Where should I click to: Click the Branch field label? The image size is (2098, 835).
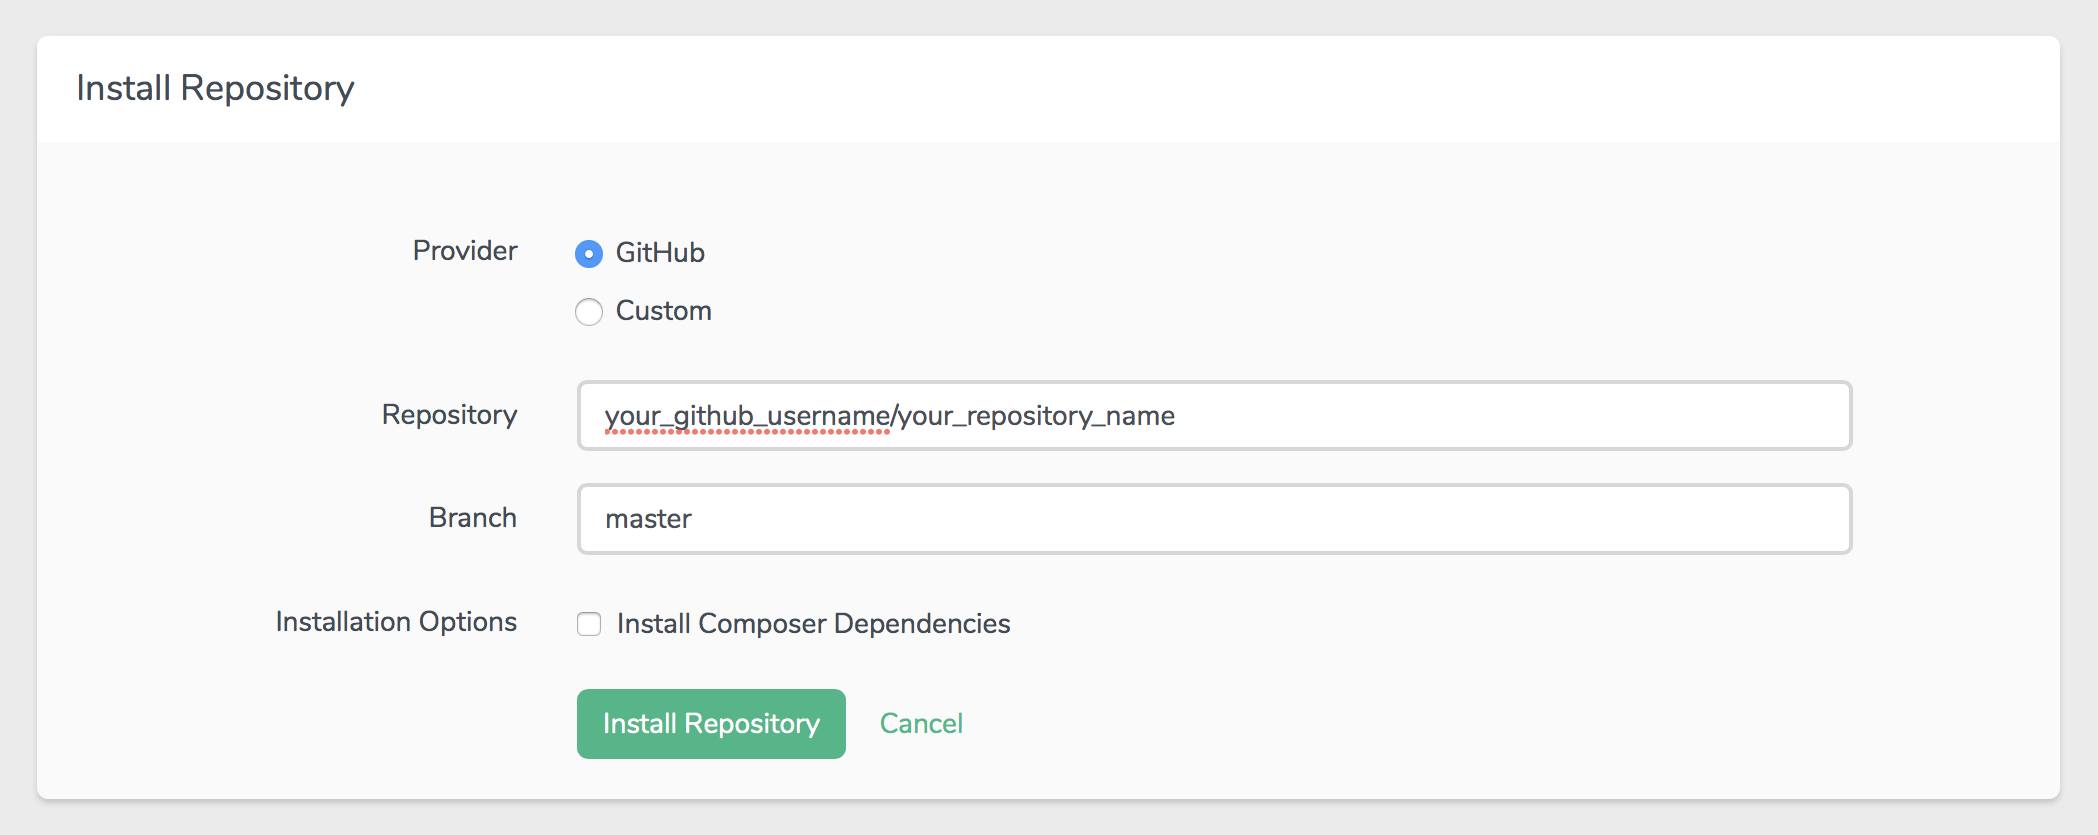click(x=472, y=517)
